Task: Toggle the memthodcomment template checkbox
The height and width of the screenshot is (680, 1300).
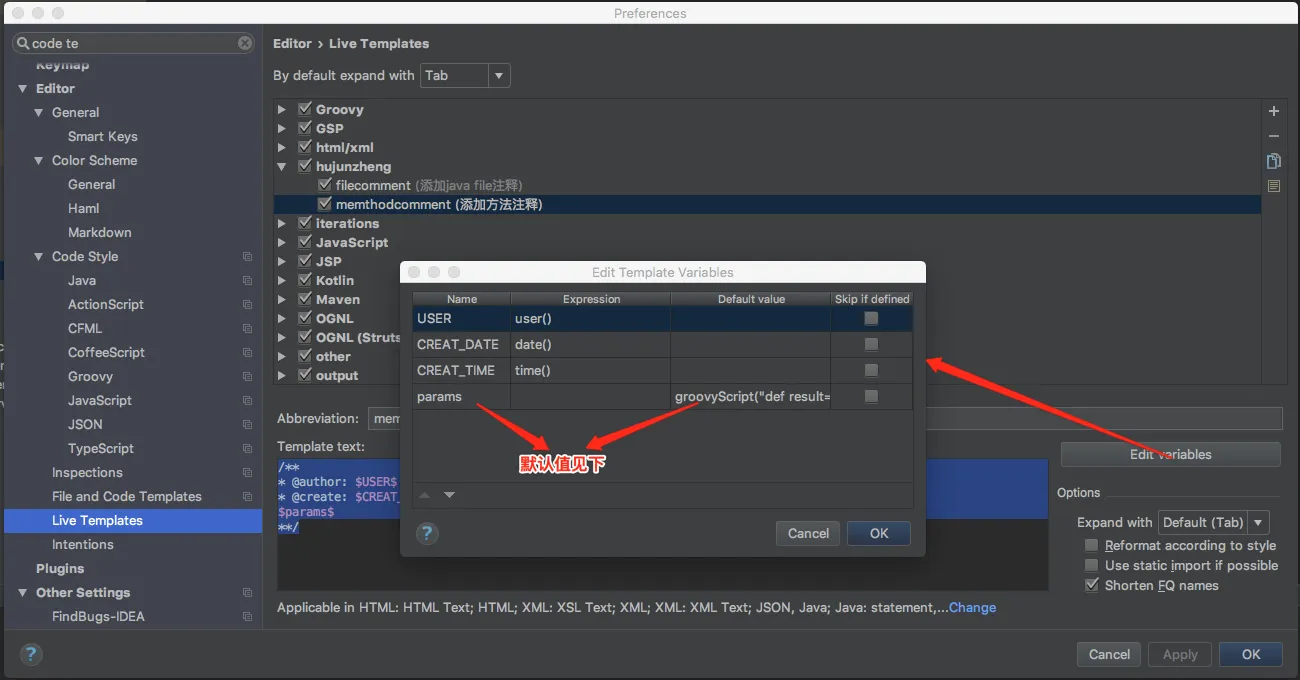Action: click(x=325, y=204)
